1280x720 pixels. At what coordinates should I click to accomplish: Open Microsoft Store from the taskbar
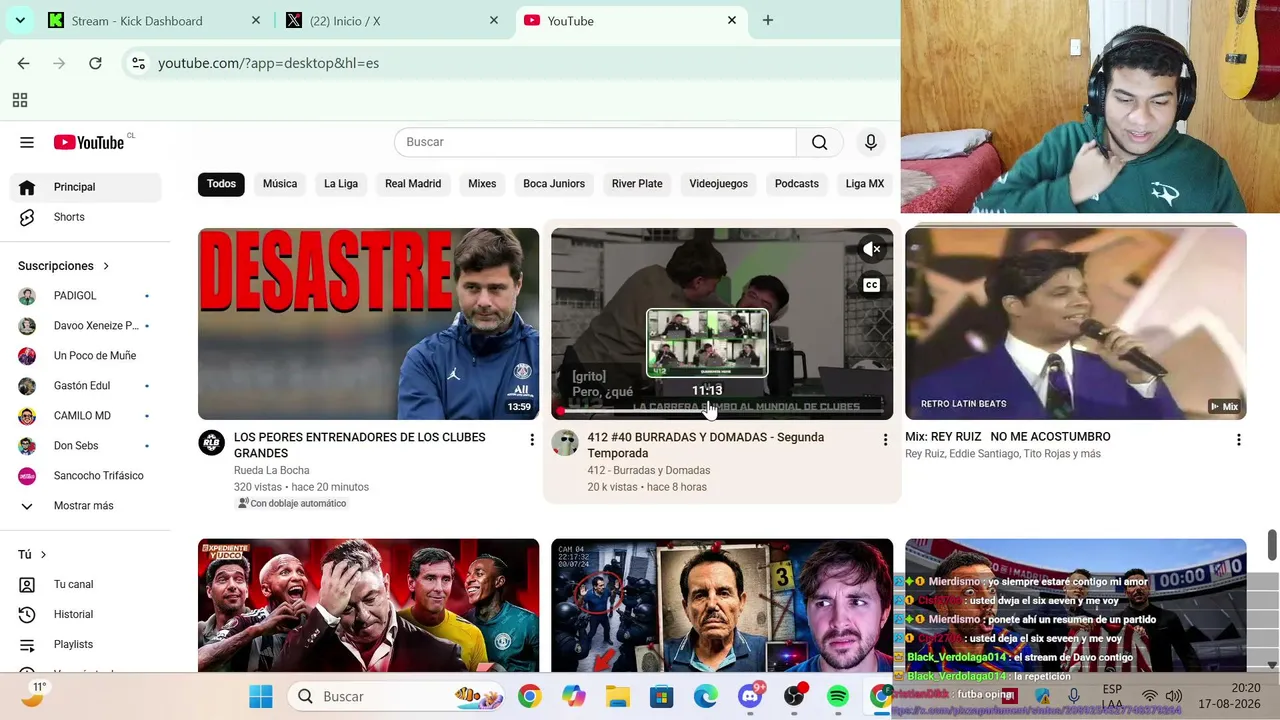(x=662, y=696)
